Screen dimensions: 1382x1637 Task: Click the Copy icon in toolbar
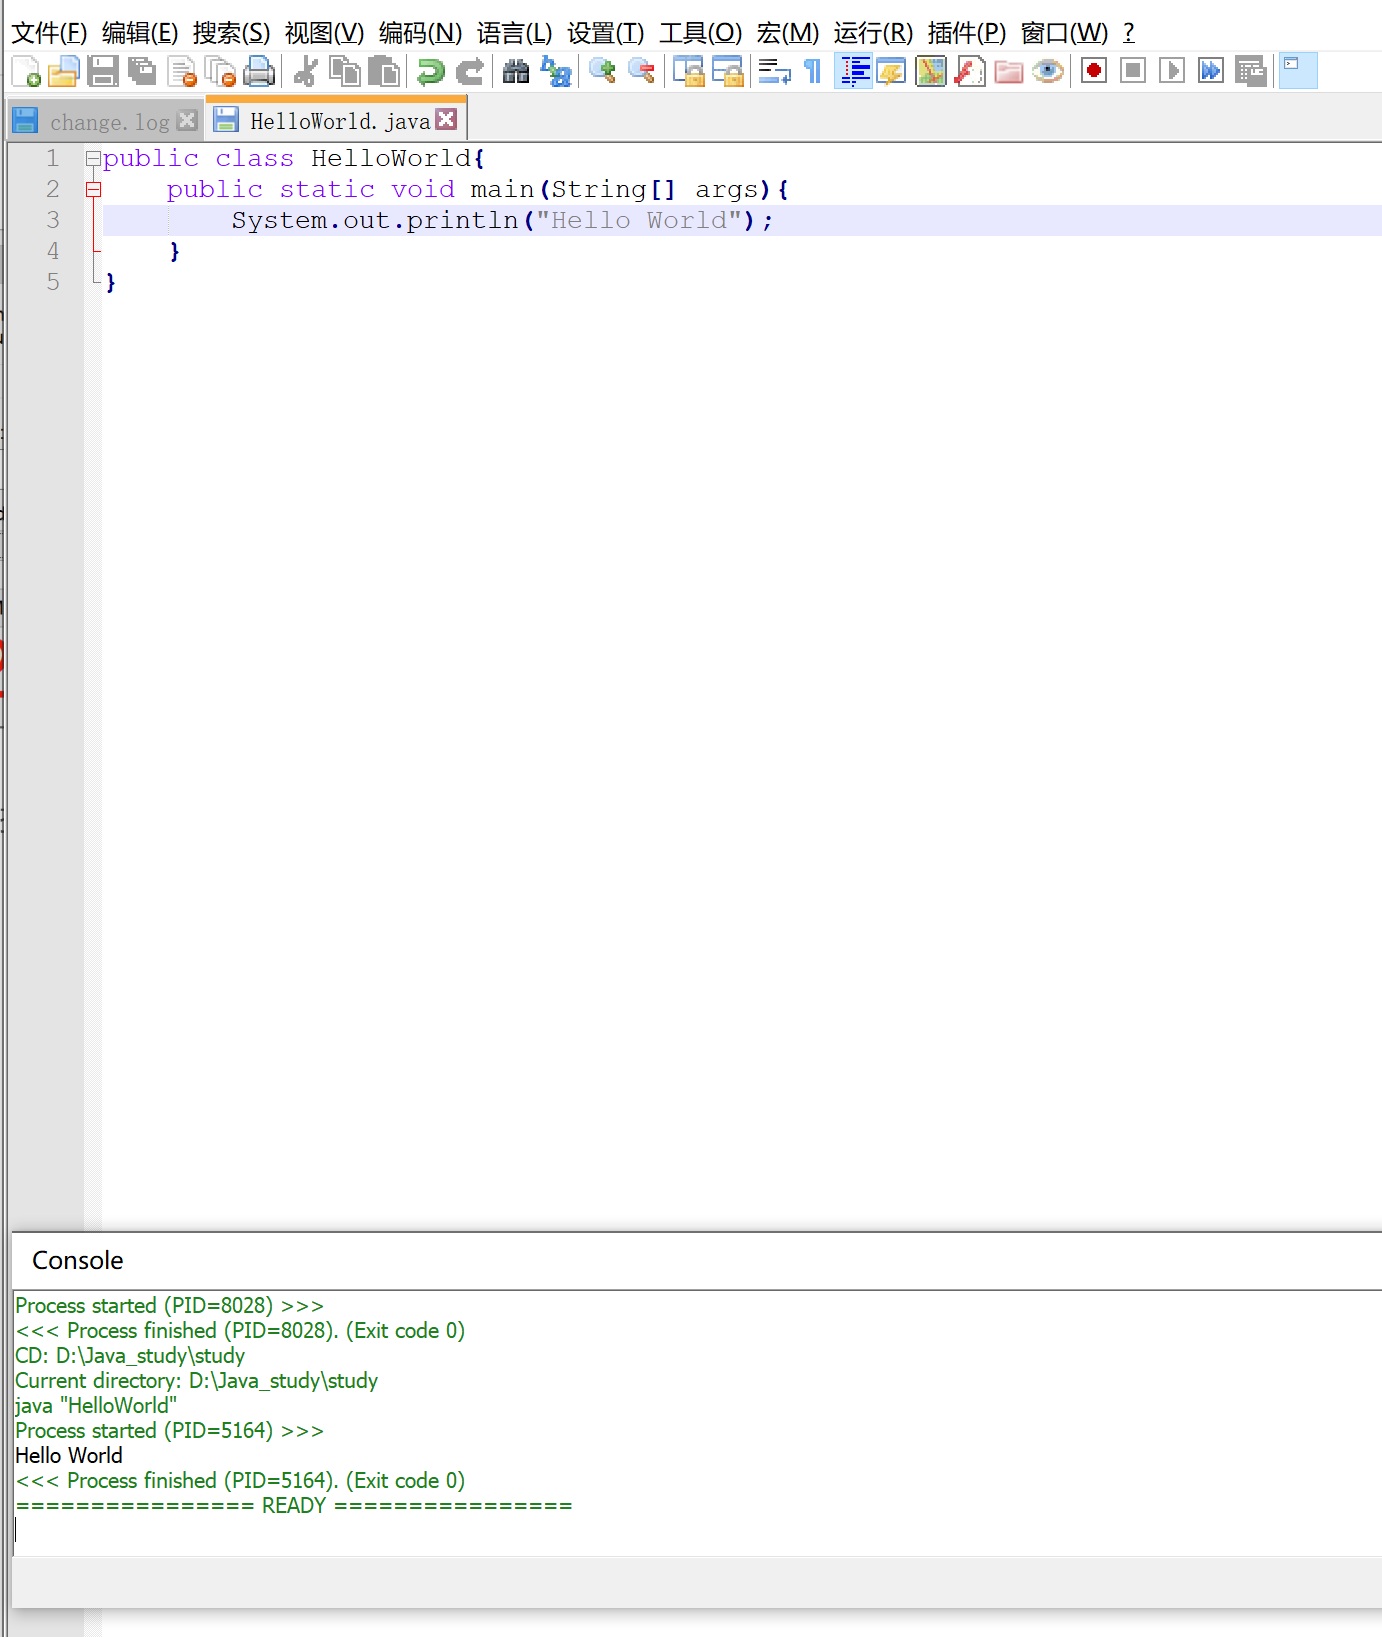pos(345,71)
